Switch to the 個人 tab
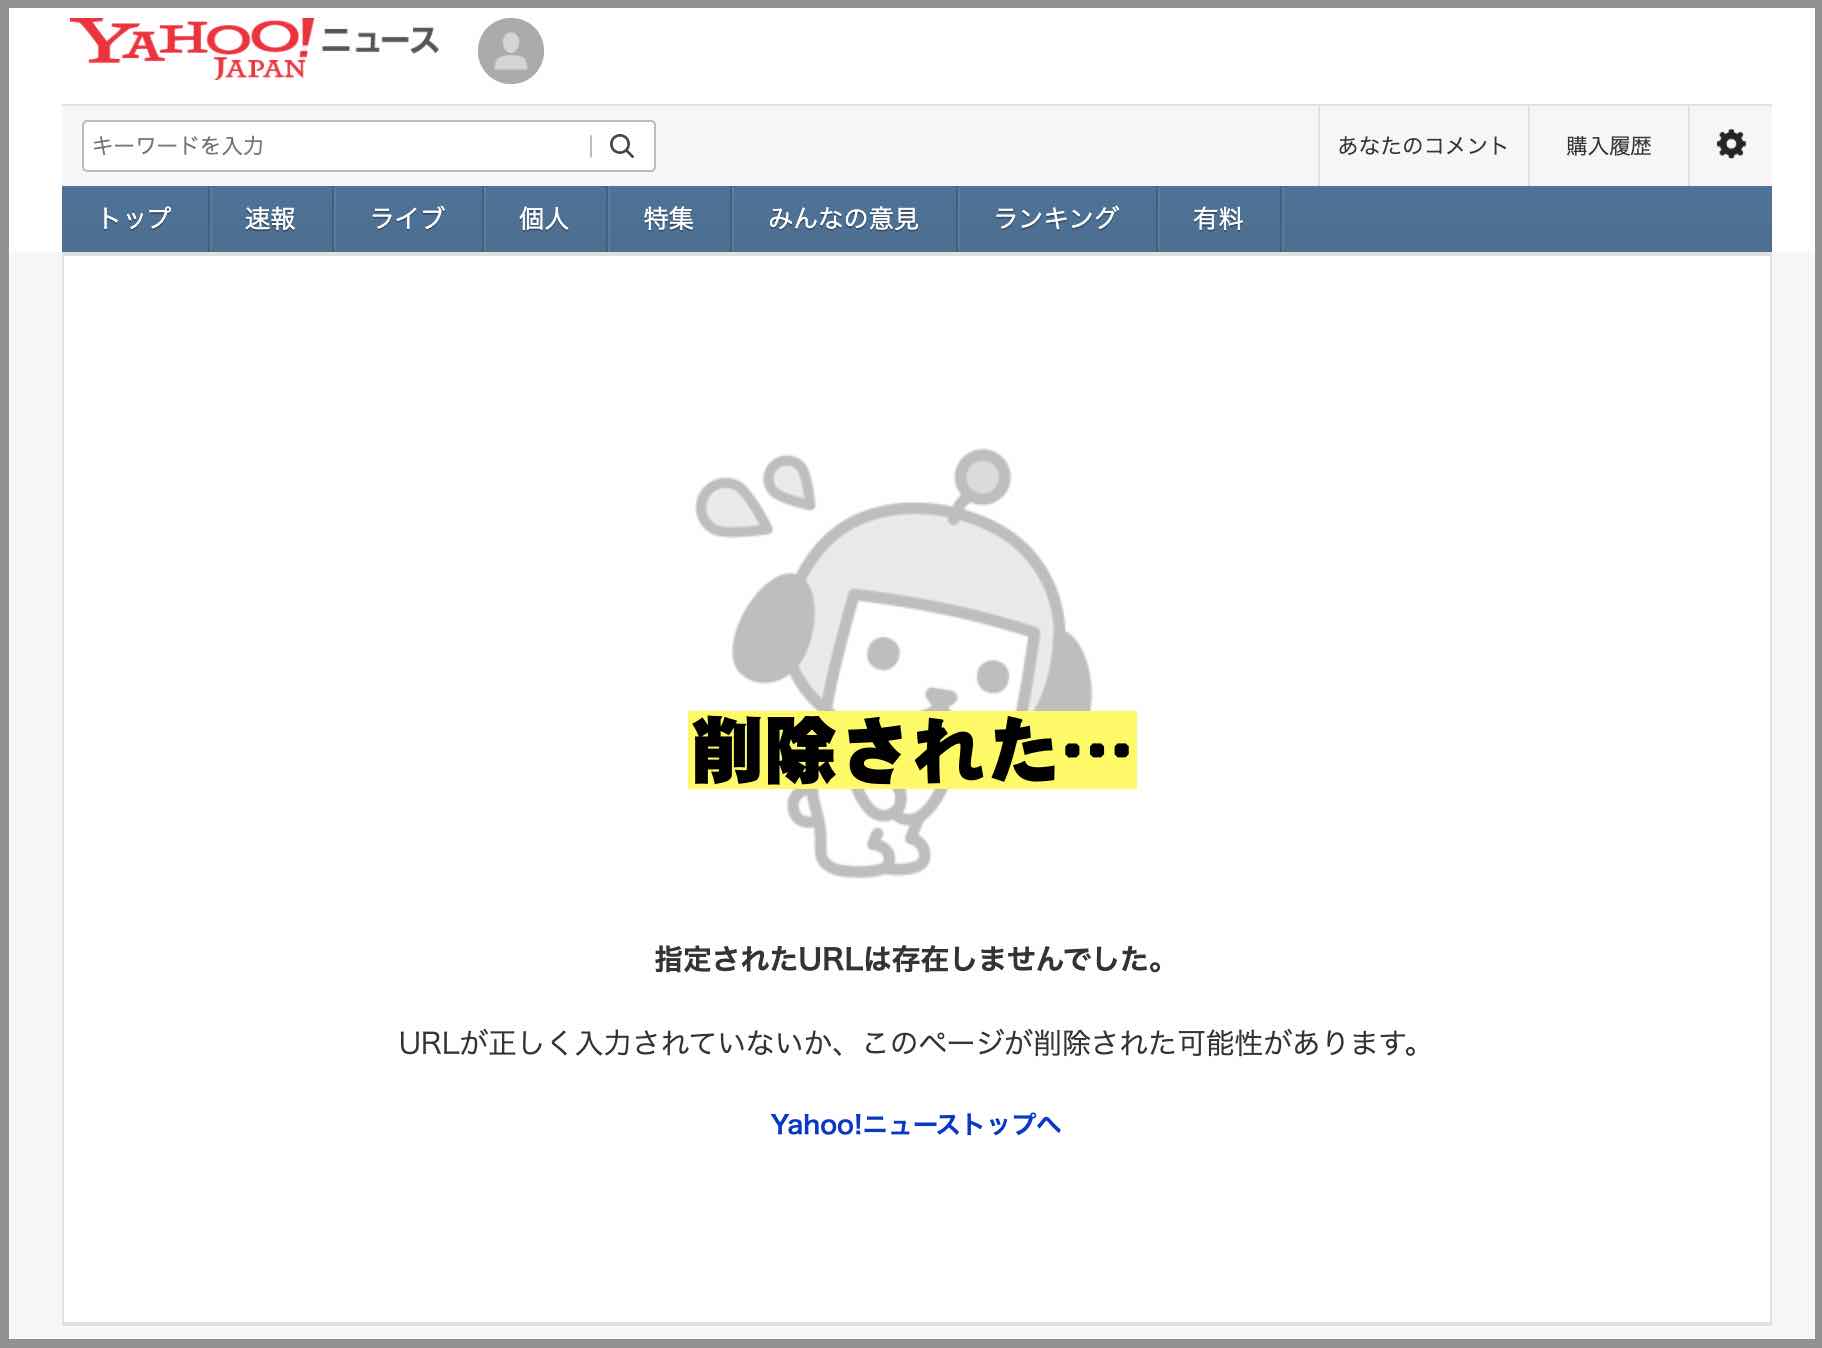The image size is (1822, 1348). point(543,218)
